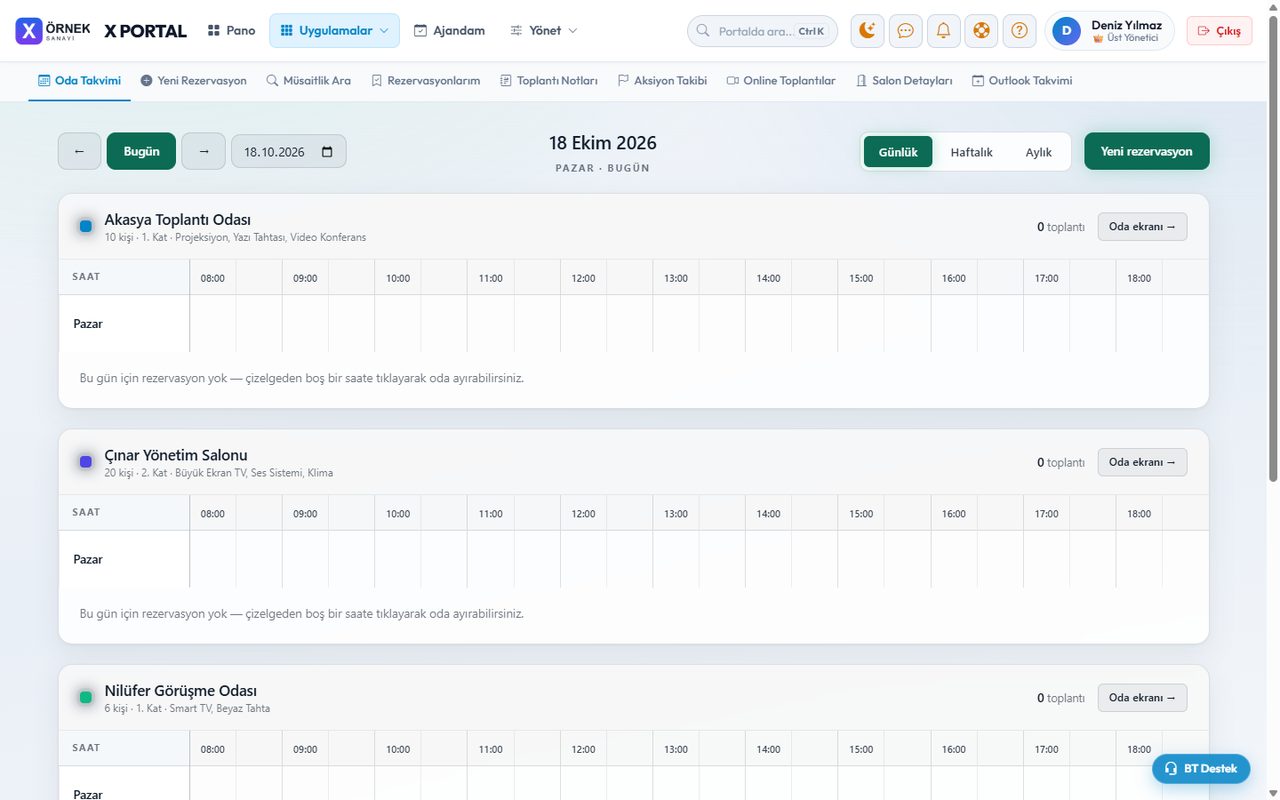Screen dimensions: 1280x800
Task: Expand the Yönet menu
Action: coord(544,31)
